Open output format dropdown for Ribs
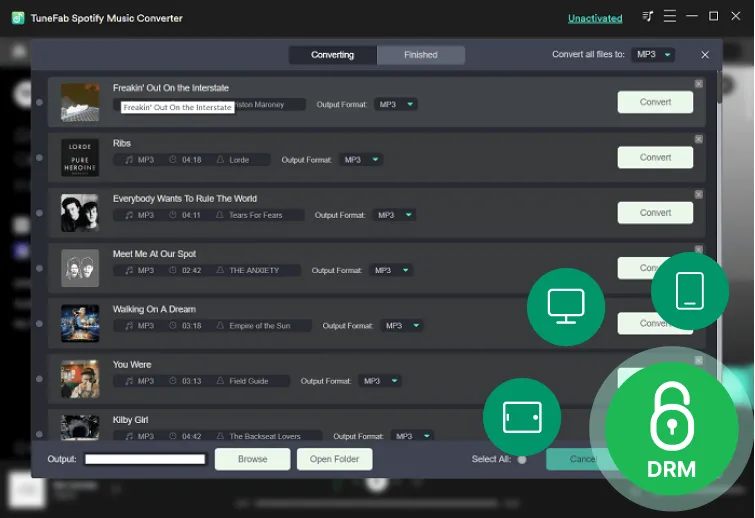755x518 pixels. [x=361, y=160]
